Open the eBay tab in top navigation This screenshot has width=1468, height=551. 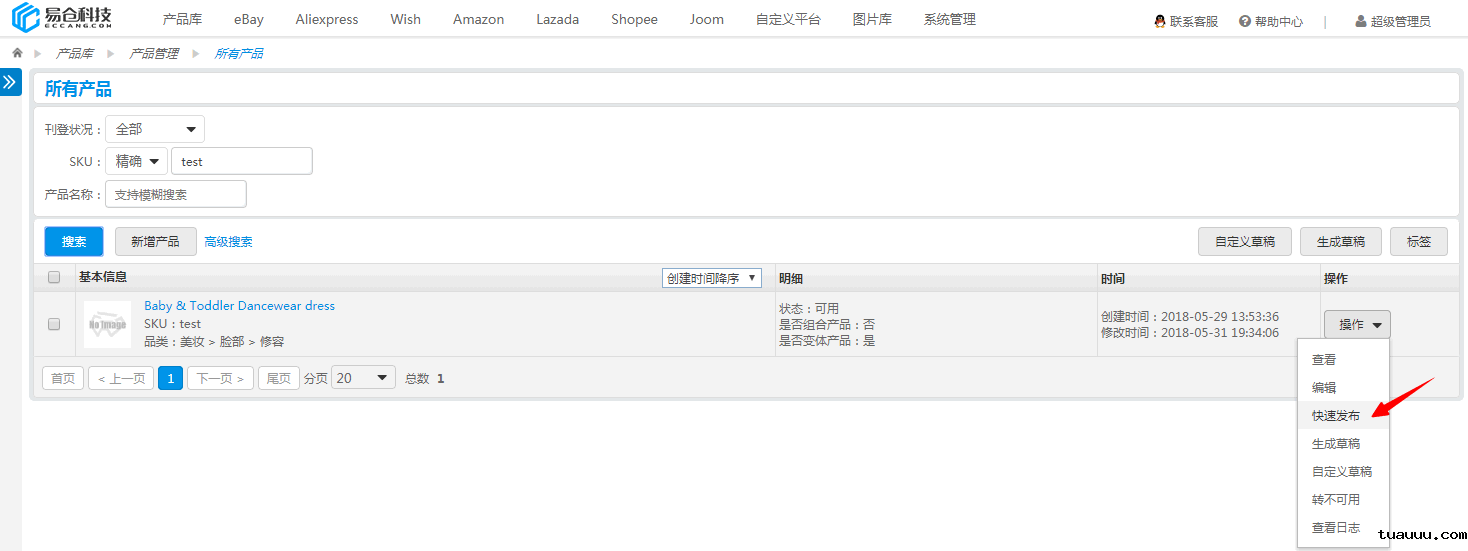point(249,19)
